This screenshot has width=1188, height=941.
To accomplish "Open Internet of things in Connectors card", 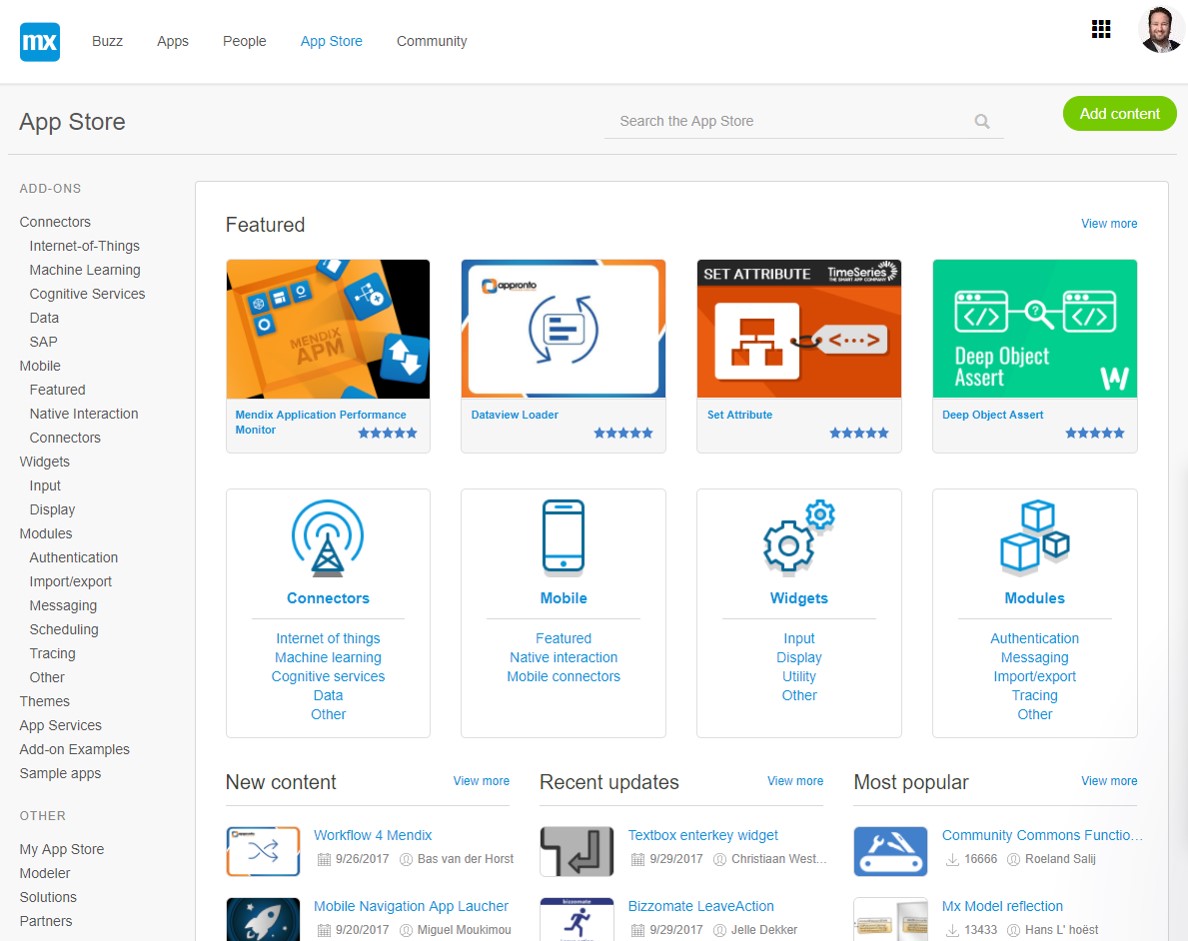I will [328, 639].
